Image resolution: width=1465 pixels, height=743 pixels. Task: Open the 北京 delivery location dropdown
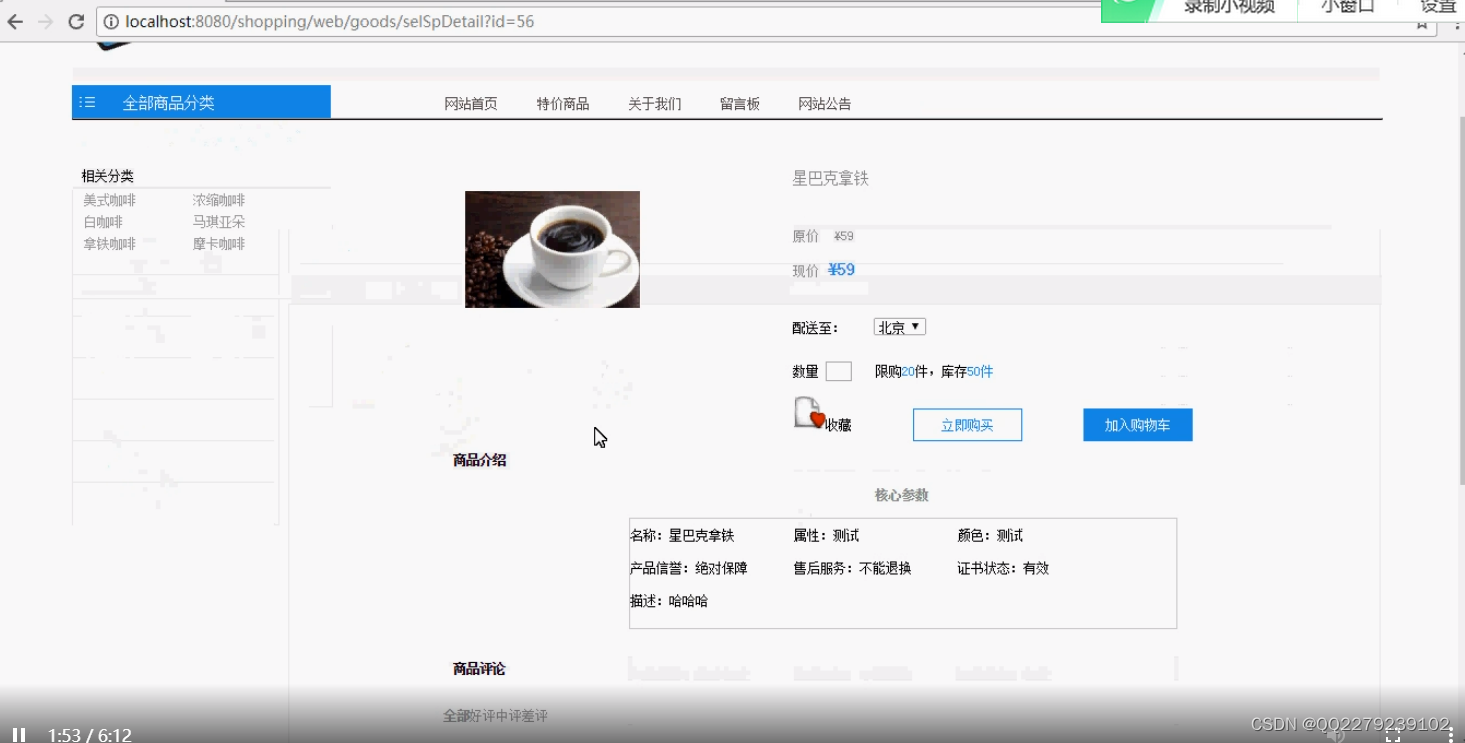pyautogui.click(x=899, y=326)
